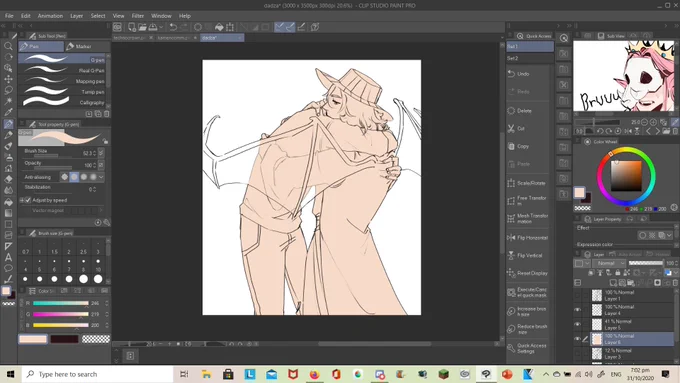This screenshot has height=383, width=680.
Task: Click the Quick Access search icon
Action: [564, 38]
